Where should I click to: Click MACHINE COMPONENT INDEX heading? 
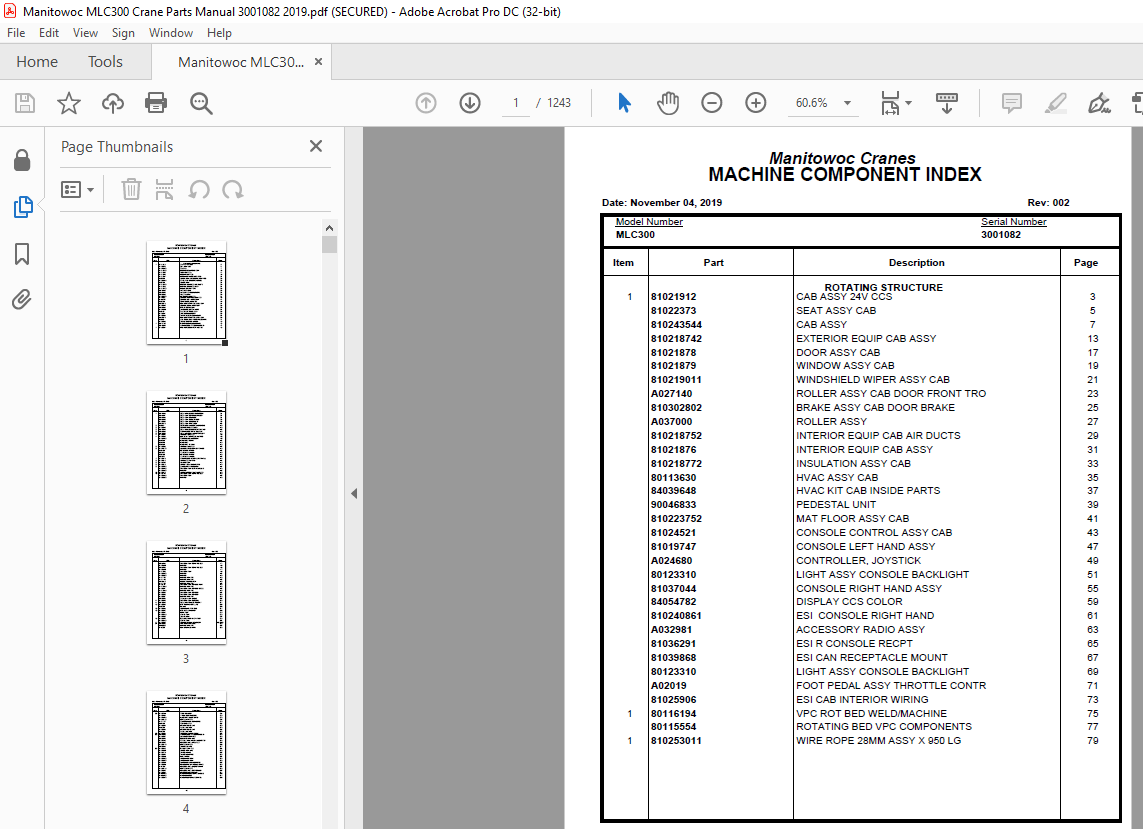(845, 174)
